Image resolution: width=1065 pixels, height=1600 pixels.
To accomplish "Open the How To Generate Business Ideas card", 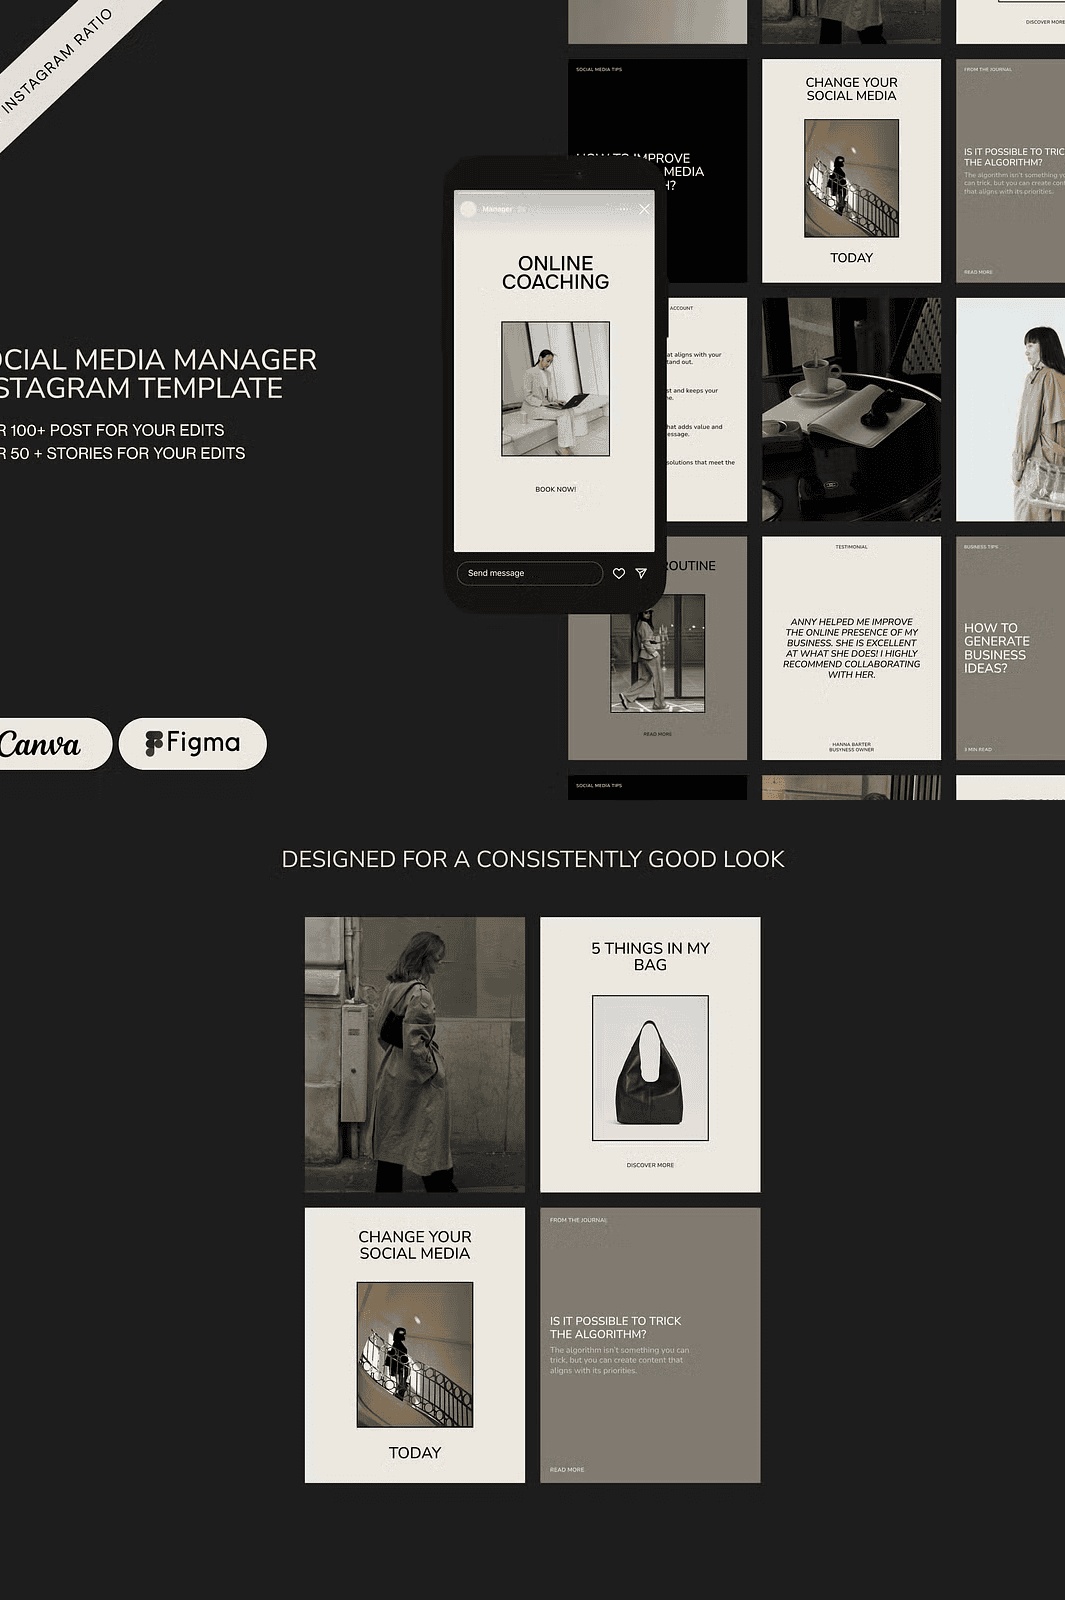I will click(x=1010, y=648).
